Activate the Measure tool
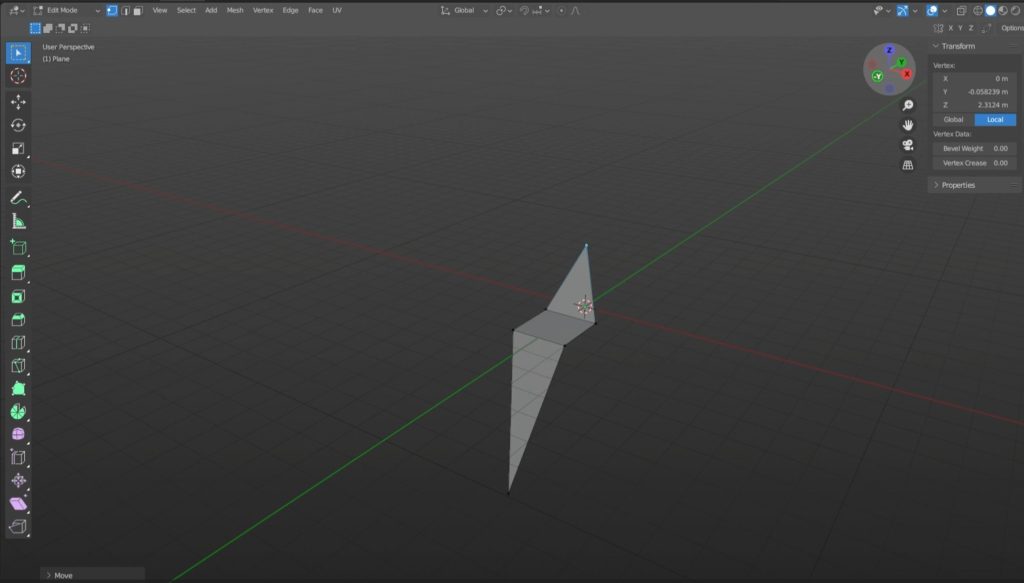 tap(18, 222)
